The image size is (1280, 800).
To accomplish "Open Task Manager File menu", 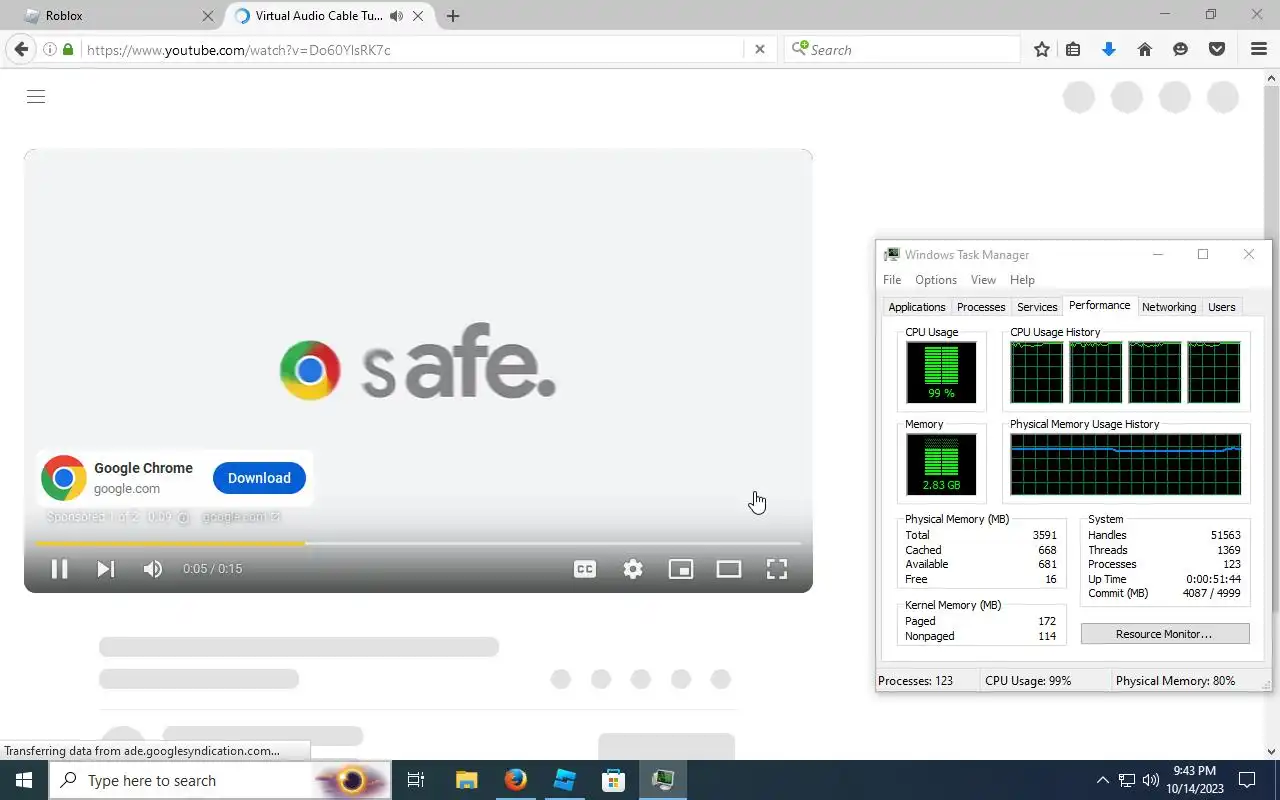I will coord(892,280).
